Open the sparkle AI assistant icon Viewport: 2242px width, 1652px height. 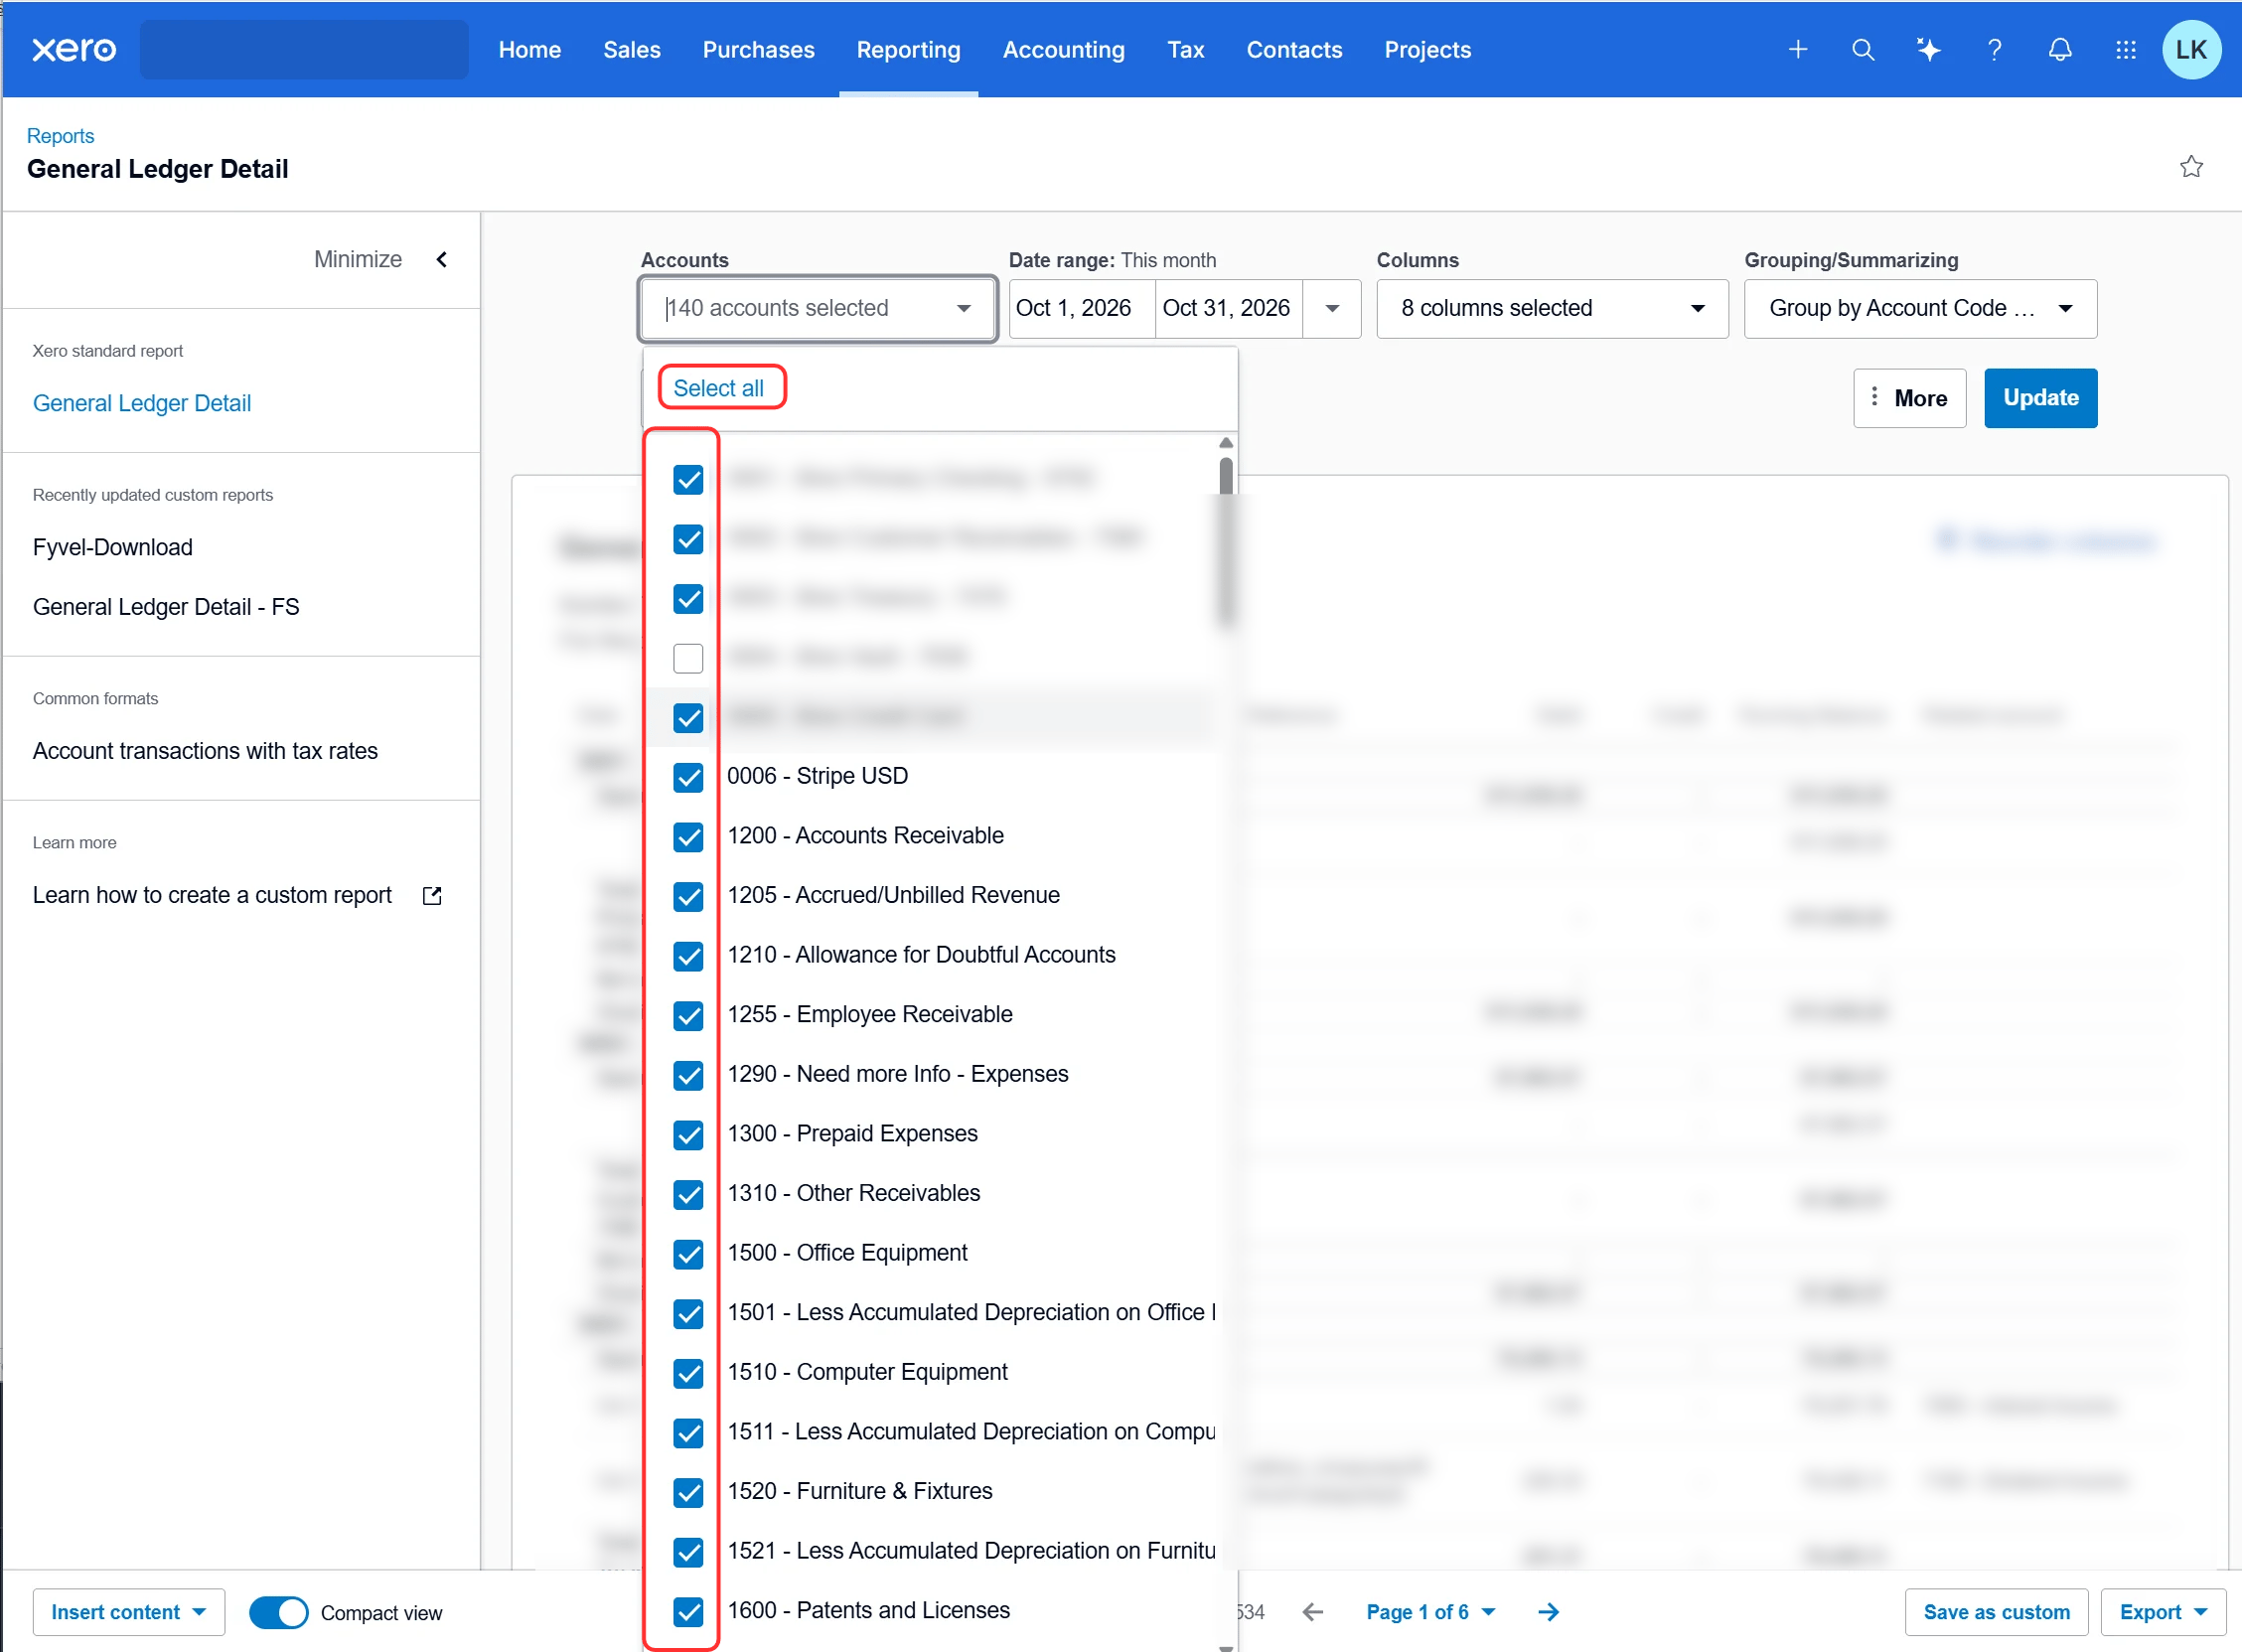tap(1928, 50)
